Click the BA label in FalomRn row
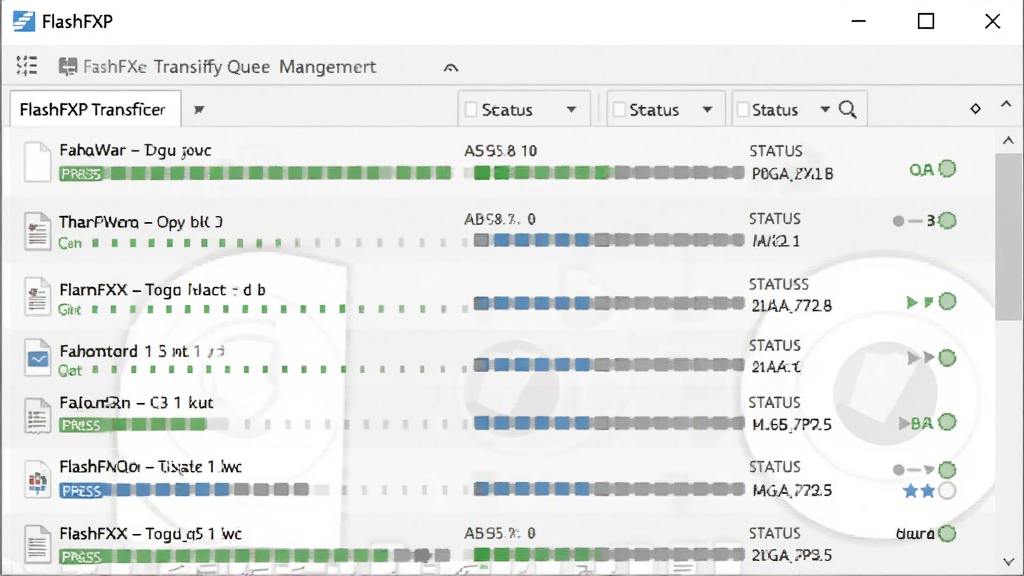This screenshot has height=576, width=1024. [921, 423]
